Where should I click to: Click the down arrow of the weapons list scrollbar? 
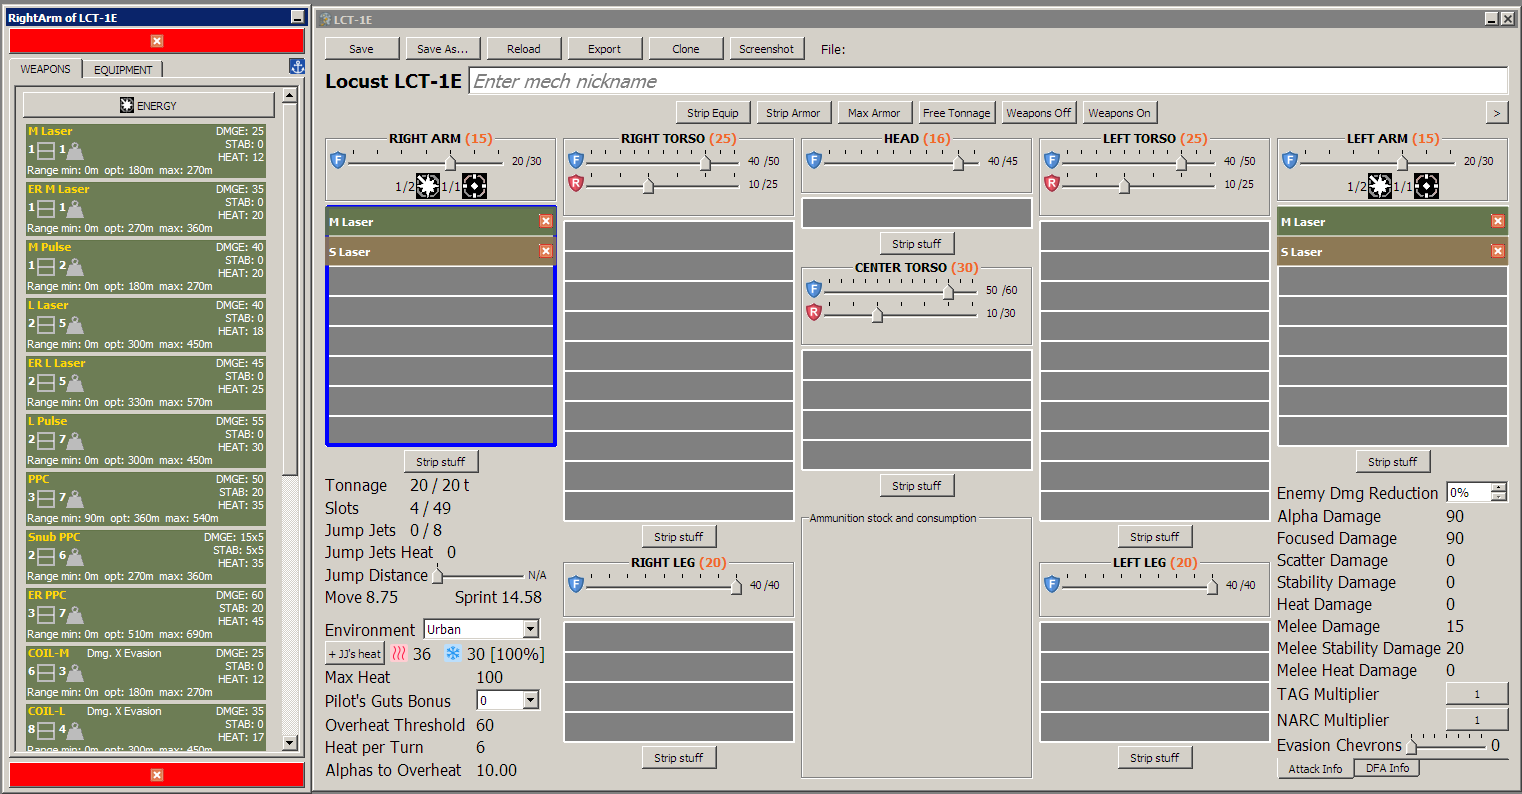point(290,743)
